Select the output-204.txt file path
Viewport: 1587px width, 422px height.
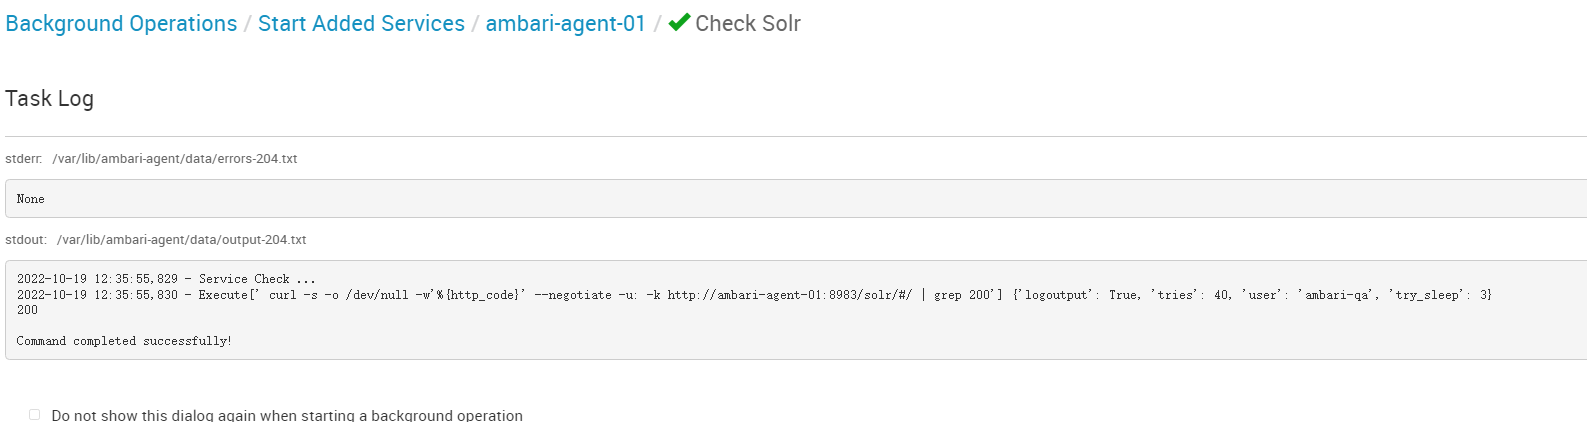click(181, 240)
